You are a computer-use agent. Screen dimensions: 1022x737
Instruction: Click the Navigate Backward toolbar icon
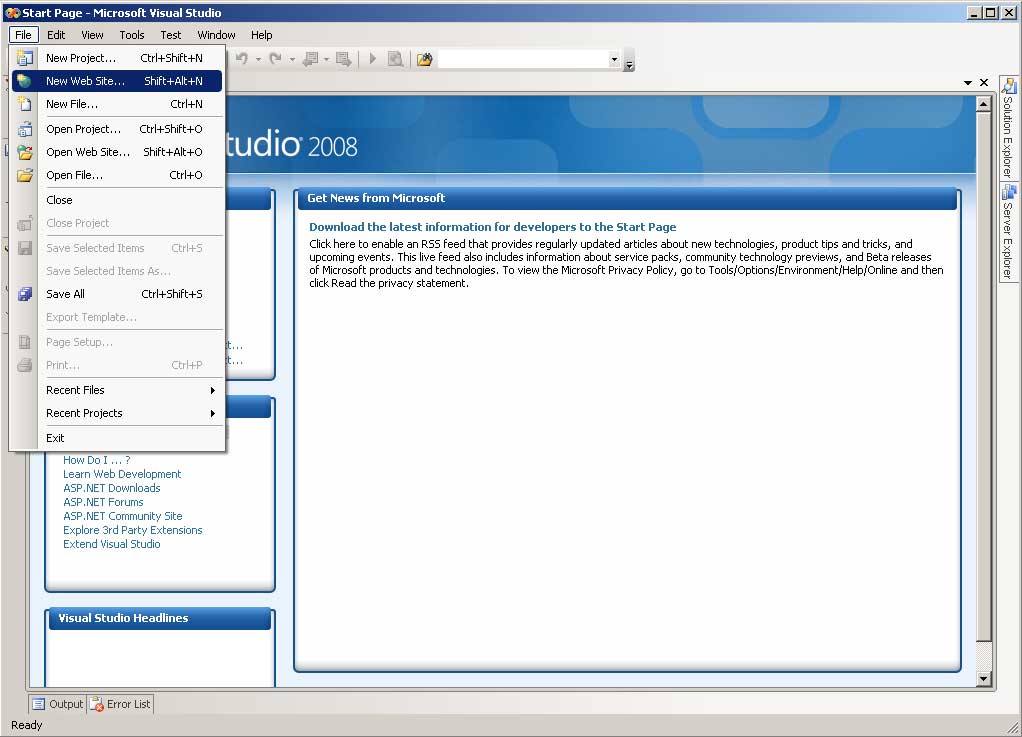tap(310, 59)
